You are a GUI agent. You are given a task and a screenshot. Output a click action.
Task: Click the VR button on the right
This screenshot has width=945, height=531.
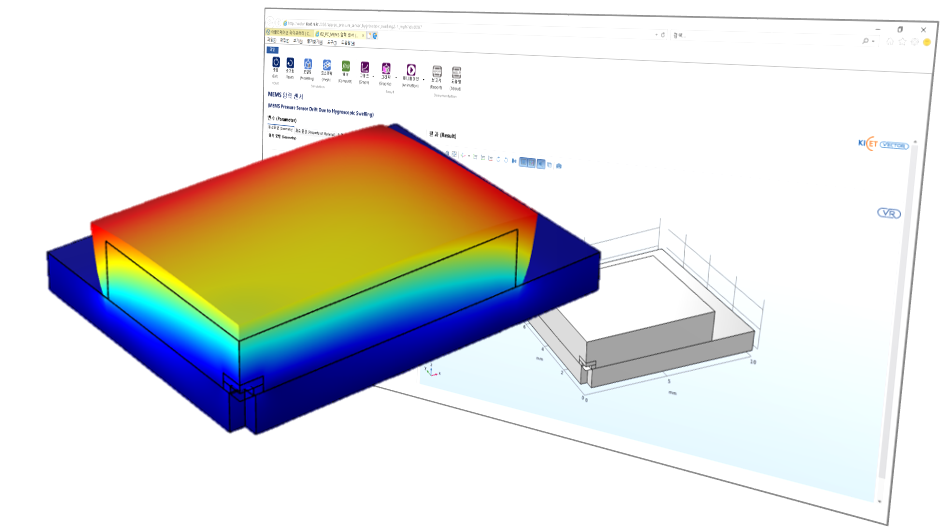pyautogui.click(x=888, y=213)
